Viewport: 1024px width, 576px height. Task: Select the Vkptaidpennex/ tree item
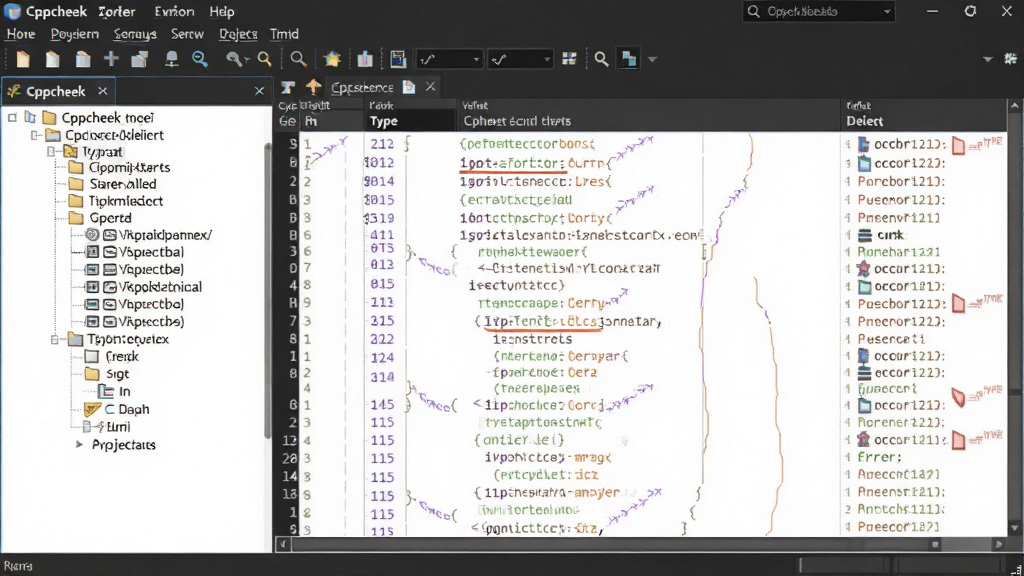[166, 234]
